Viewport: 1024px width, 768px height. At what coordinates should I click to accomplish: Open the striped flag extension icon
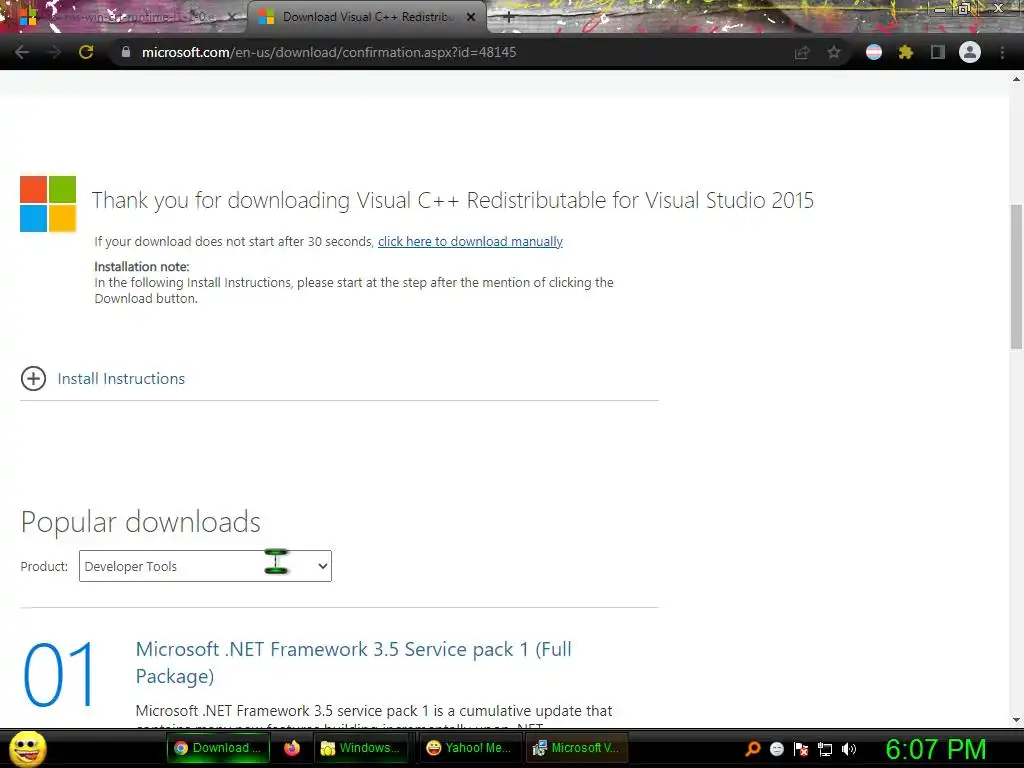coord(874,52)
